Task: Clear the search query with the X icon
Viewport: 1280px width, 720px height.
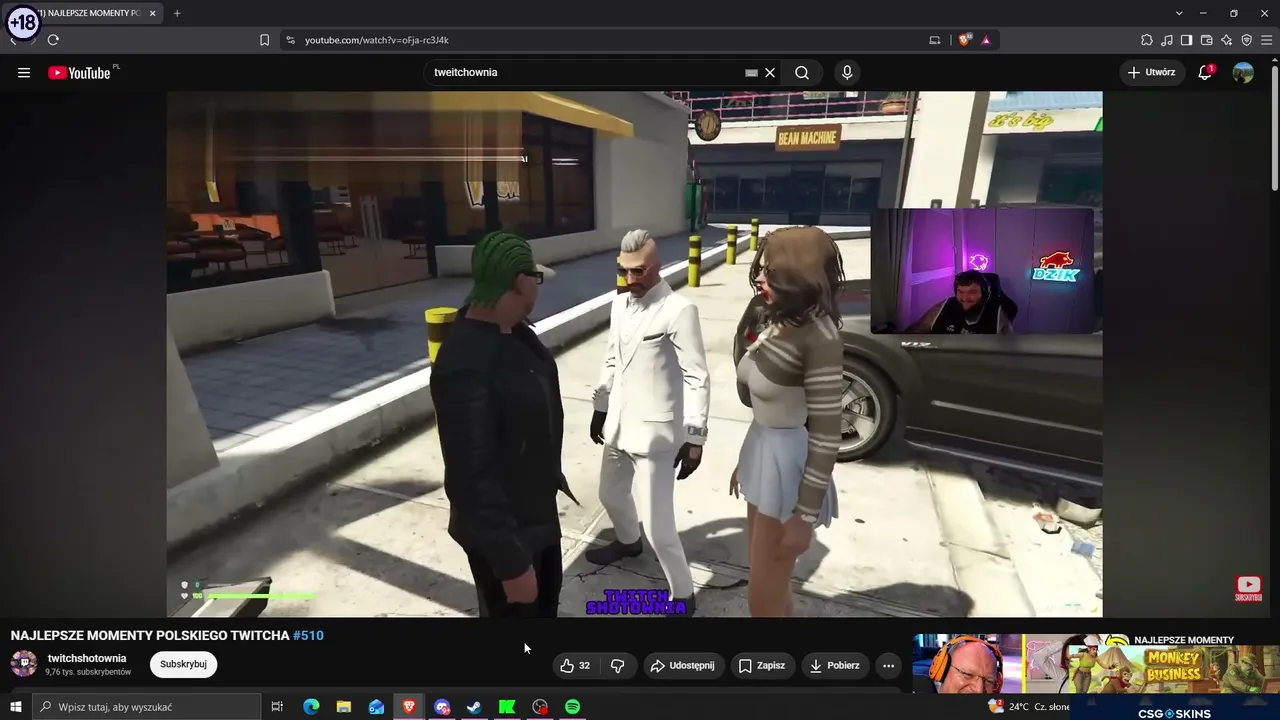Action: (x=770, y=72)
